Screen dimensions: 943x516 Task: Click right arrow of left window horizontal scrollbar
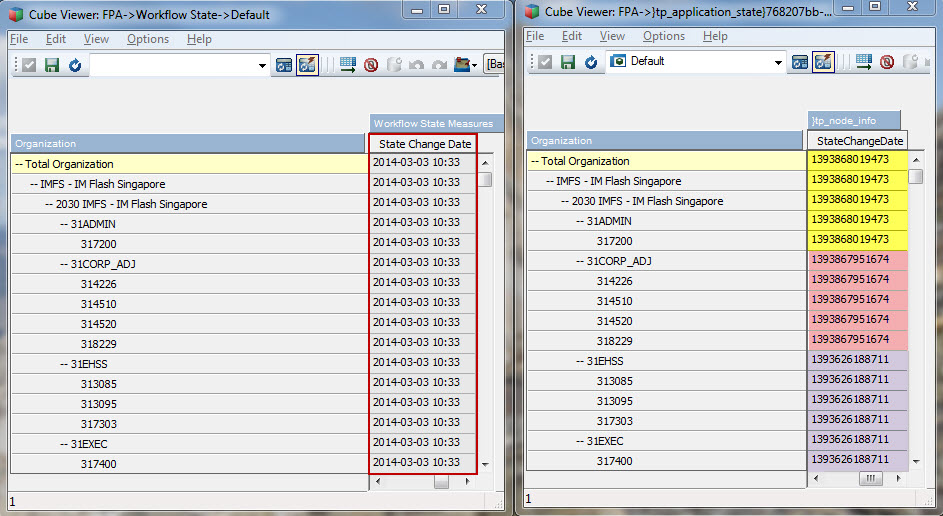467,481
